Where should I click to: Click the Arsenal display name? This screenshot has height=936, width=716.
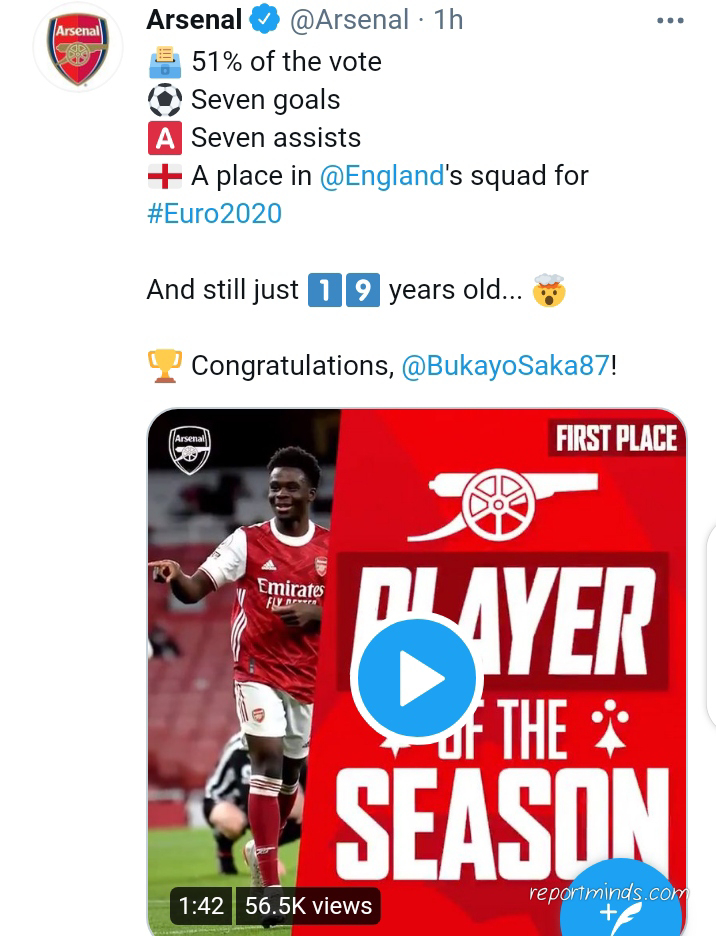pos(194,20)
